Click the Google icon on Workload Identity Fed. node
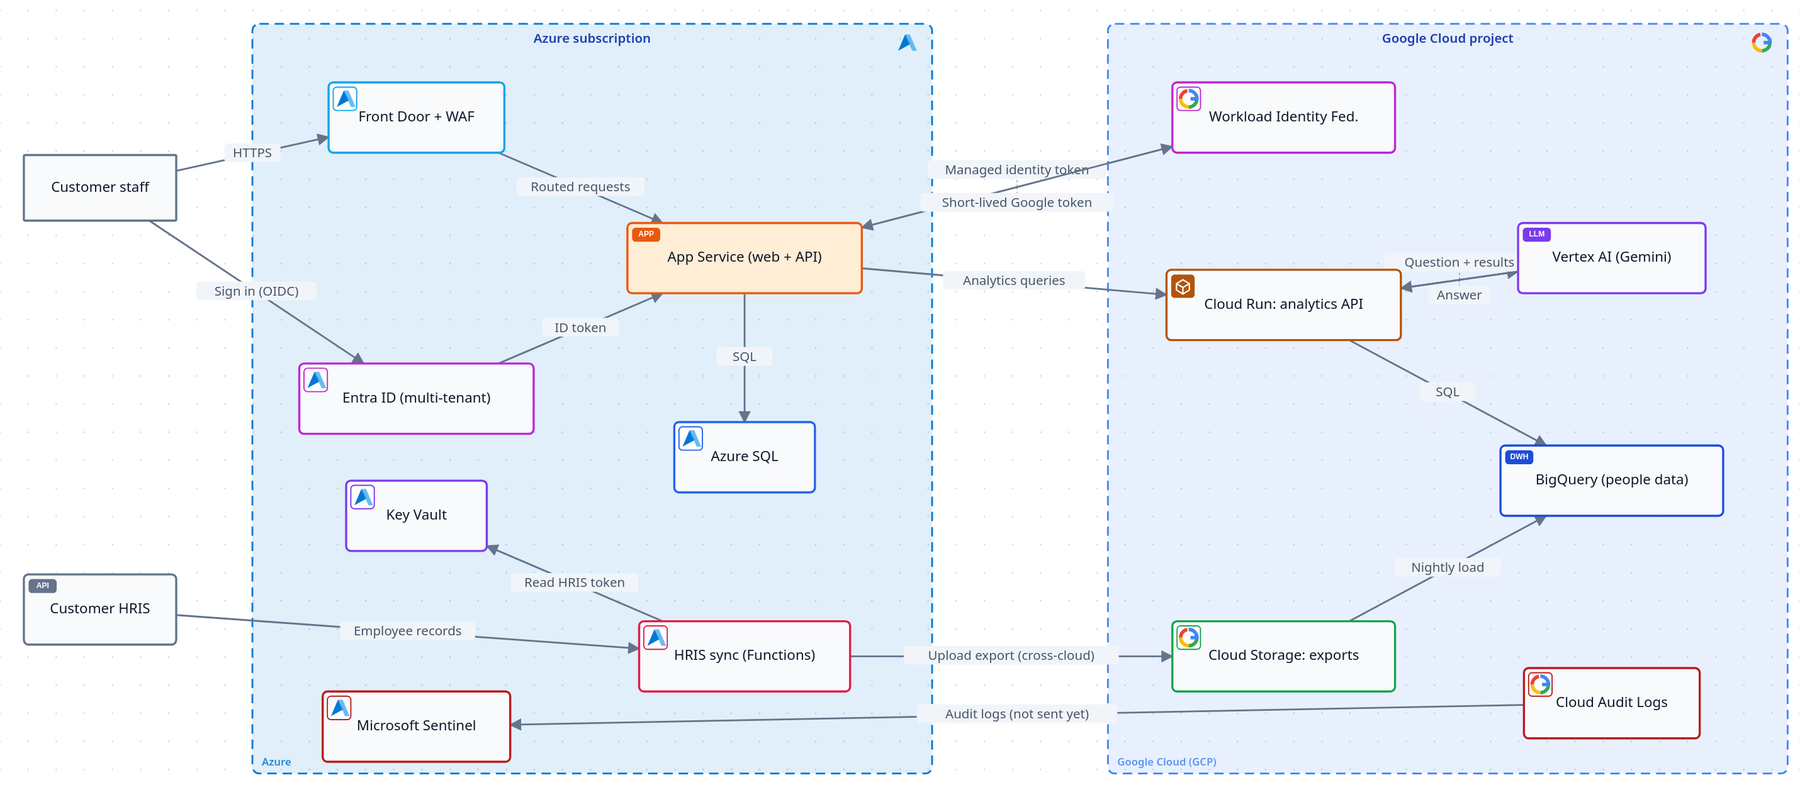The image size is (1800, 797). [1189, 99]
